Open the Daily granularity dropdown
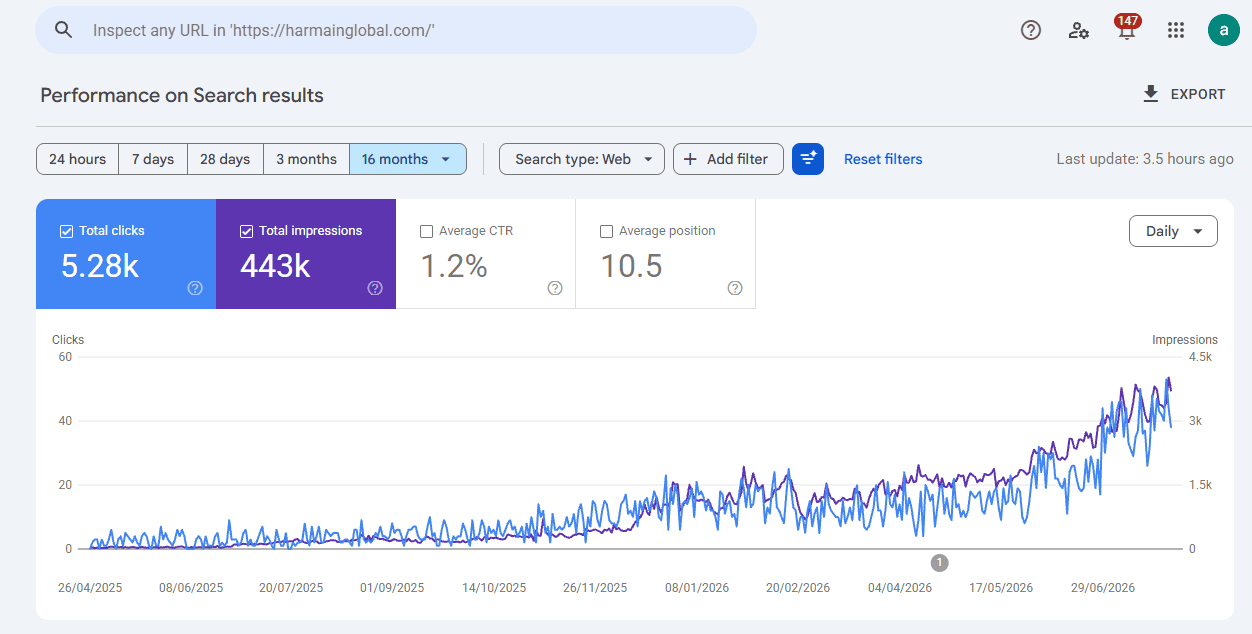Screen dimensions: 1252x634 click(1173, 231)
